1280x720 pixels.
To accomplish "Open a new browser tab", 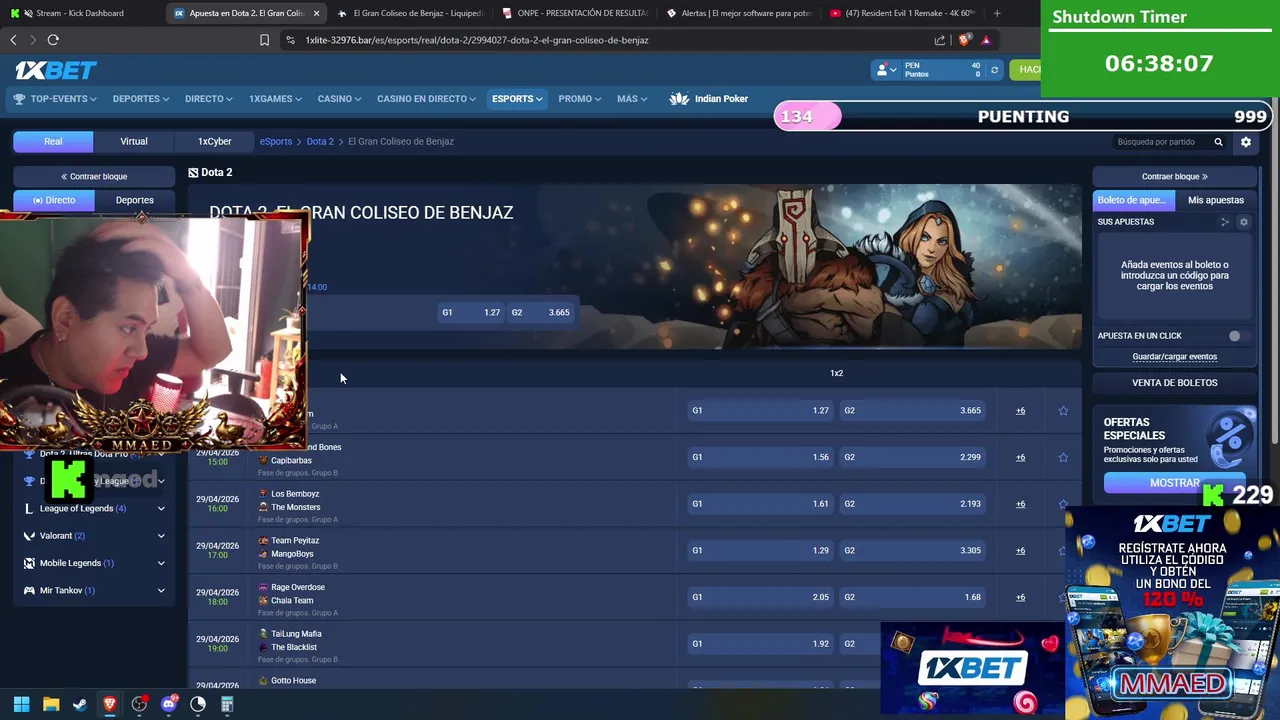I will point(996,13).
